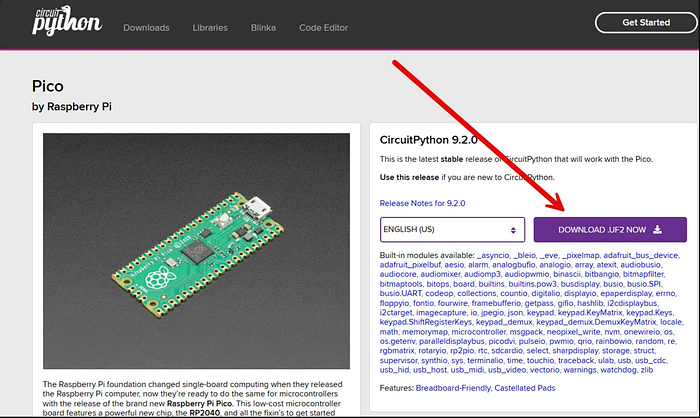The image size is (700, 418).
Task: Open the usb_video module link
Action: click(507, 370)
